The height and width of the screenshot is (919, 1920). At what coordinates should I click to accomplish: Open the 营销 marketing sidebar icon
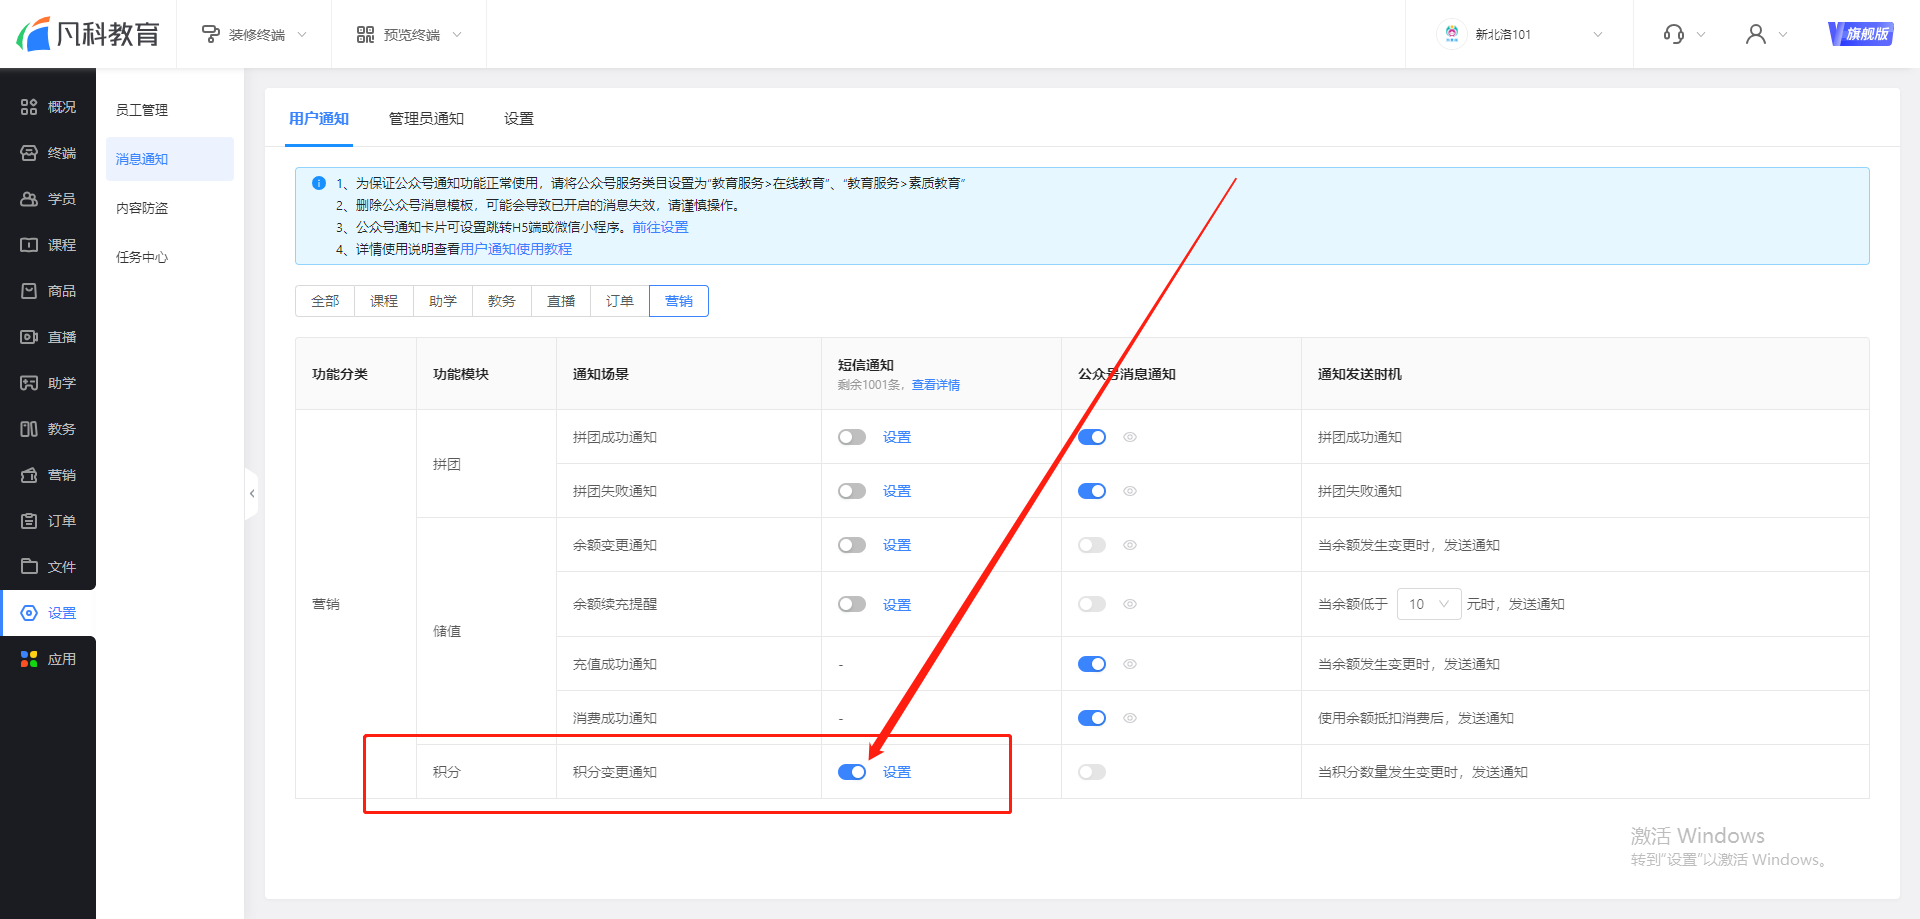point(29,475)
